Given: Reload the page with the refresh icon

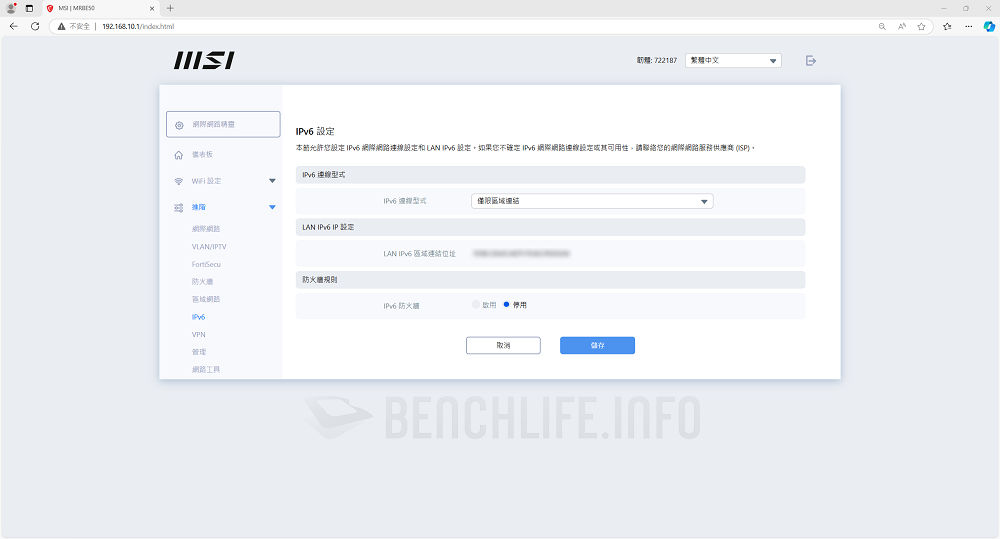Looking at the screenshot, I should point(35,26).
